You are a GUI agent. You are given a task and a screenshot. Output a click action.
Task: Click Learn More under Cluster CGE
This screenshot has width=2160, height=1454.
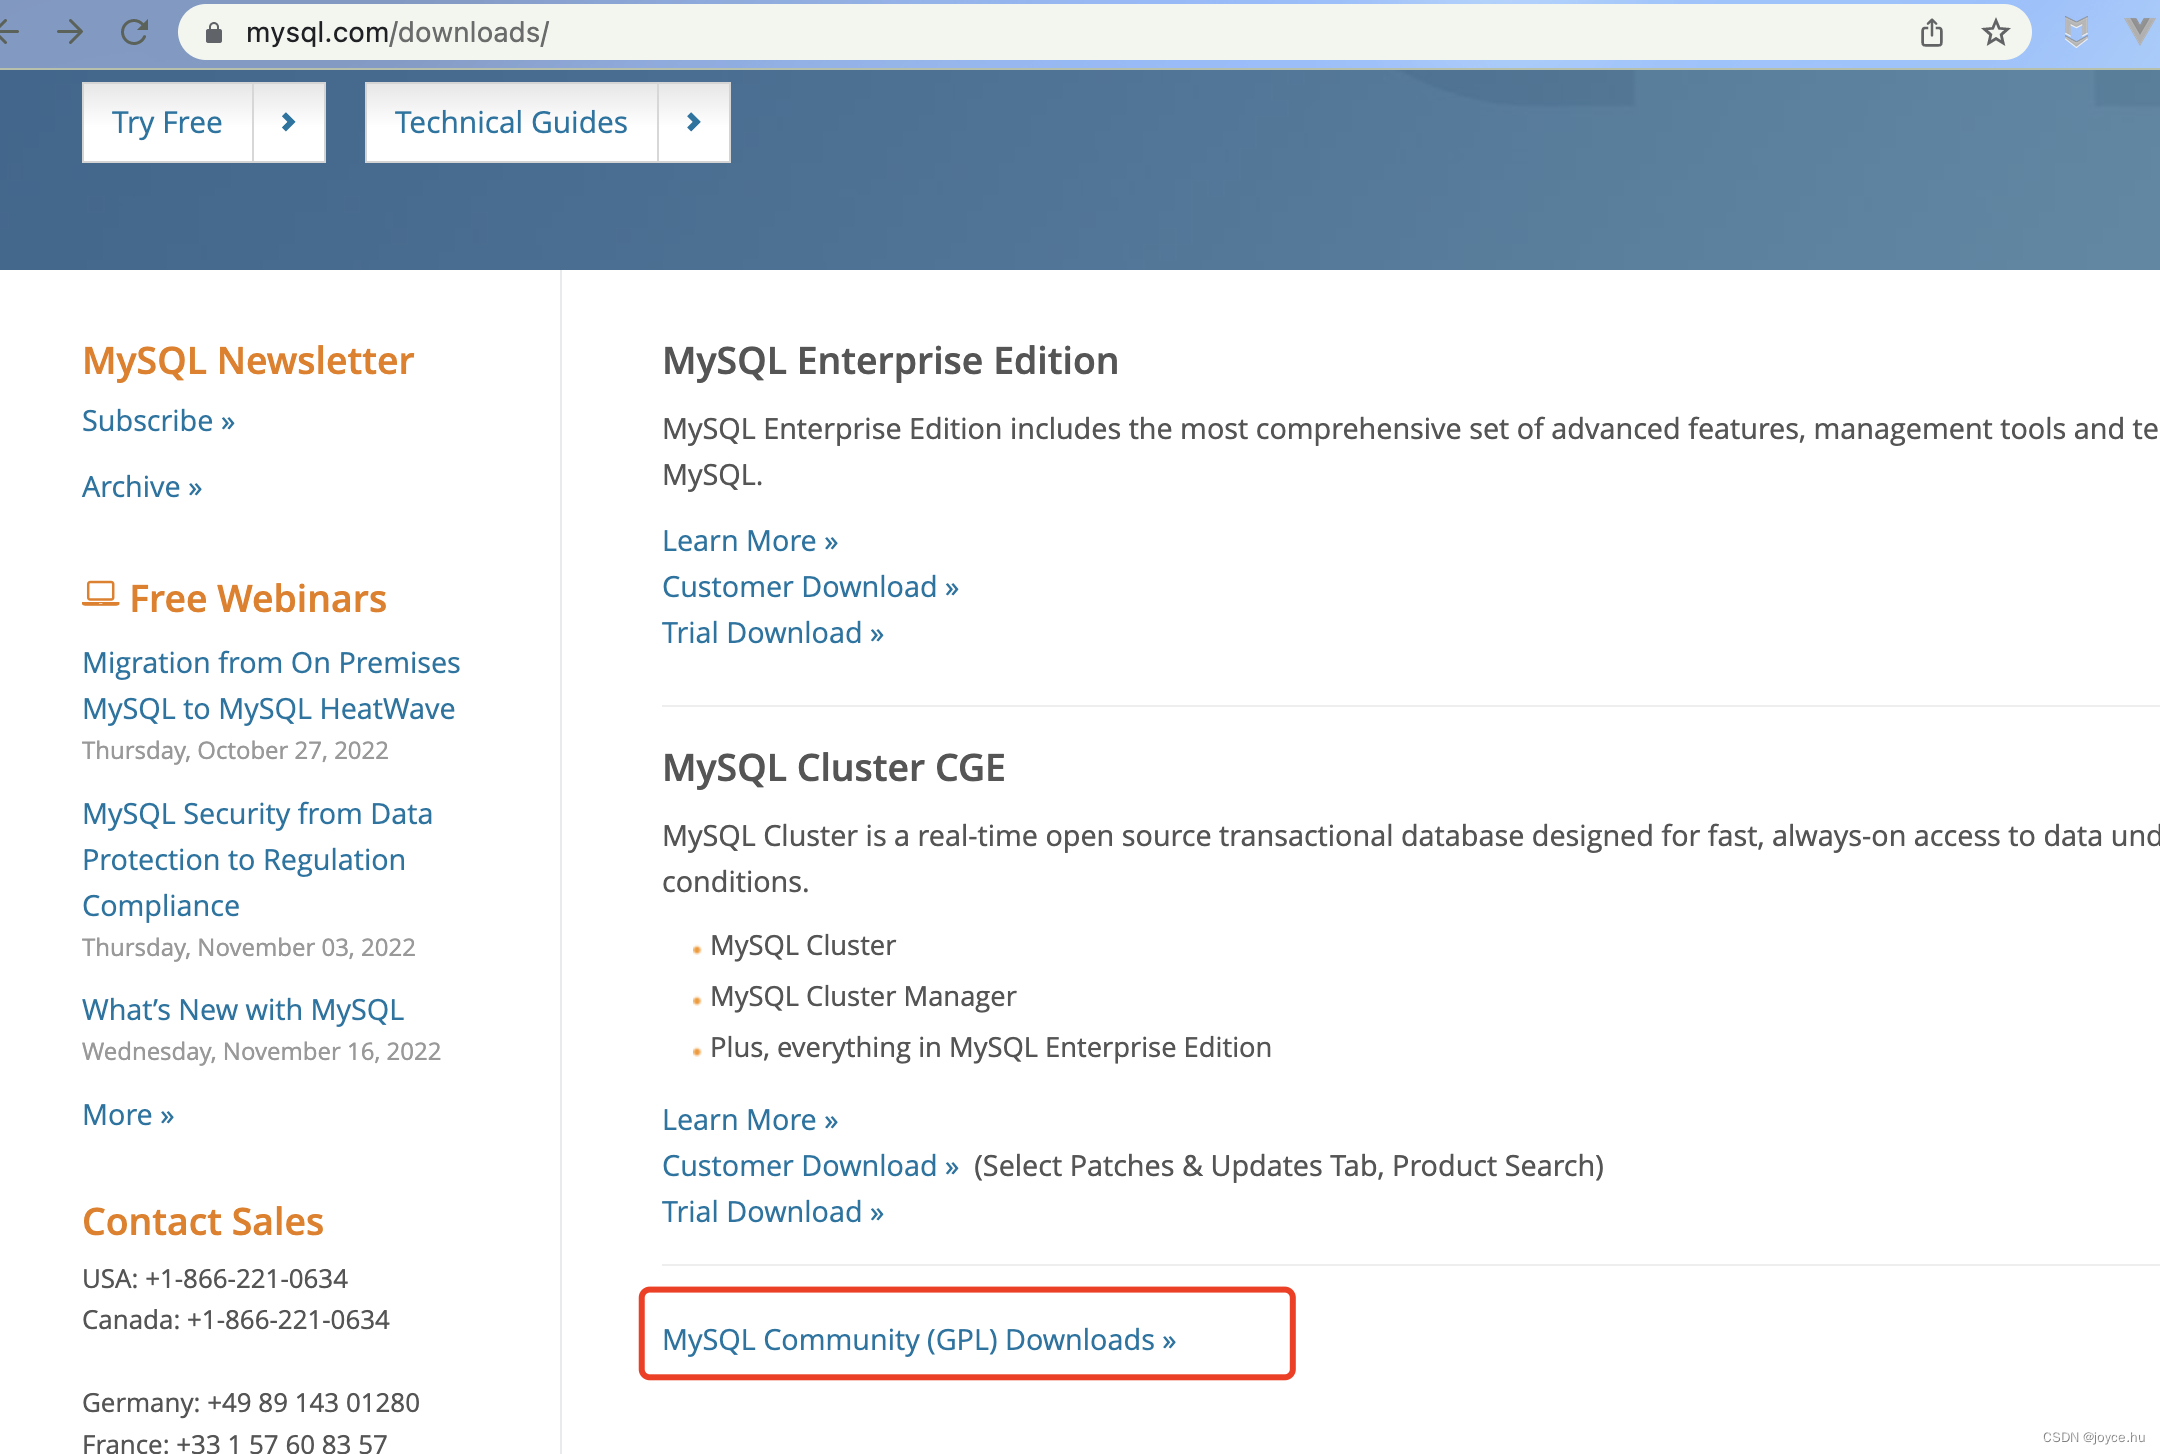pyautogui.click(x=750, y=1120)
